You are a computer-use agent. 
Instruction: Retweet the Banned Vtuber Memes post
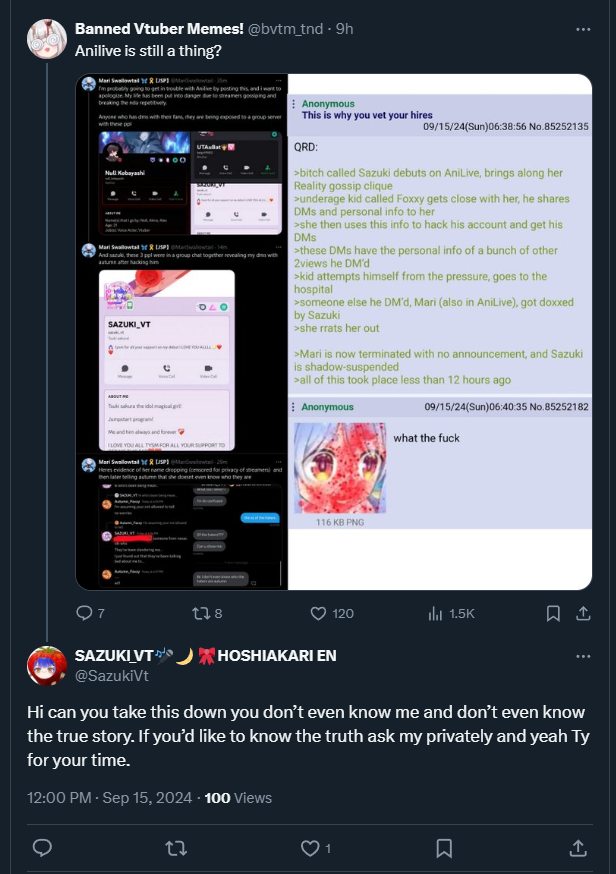coord(207,613)
